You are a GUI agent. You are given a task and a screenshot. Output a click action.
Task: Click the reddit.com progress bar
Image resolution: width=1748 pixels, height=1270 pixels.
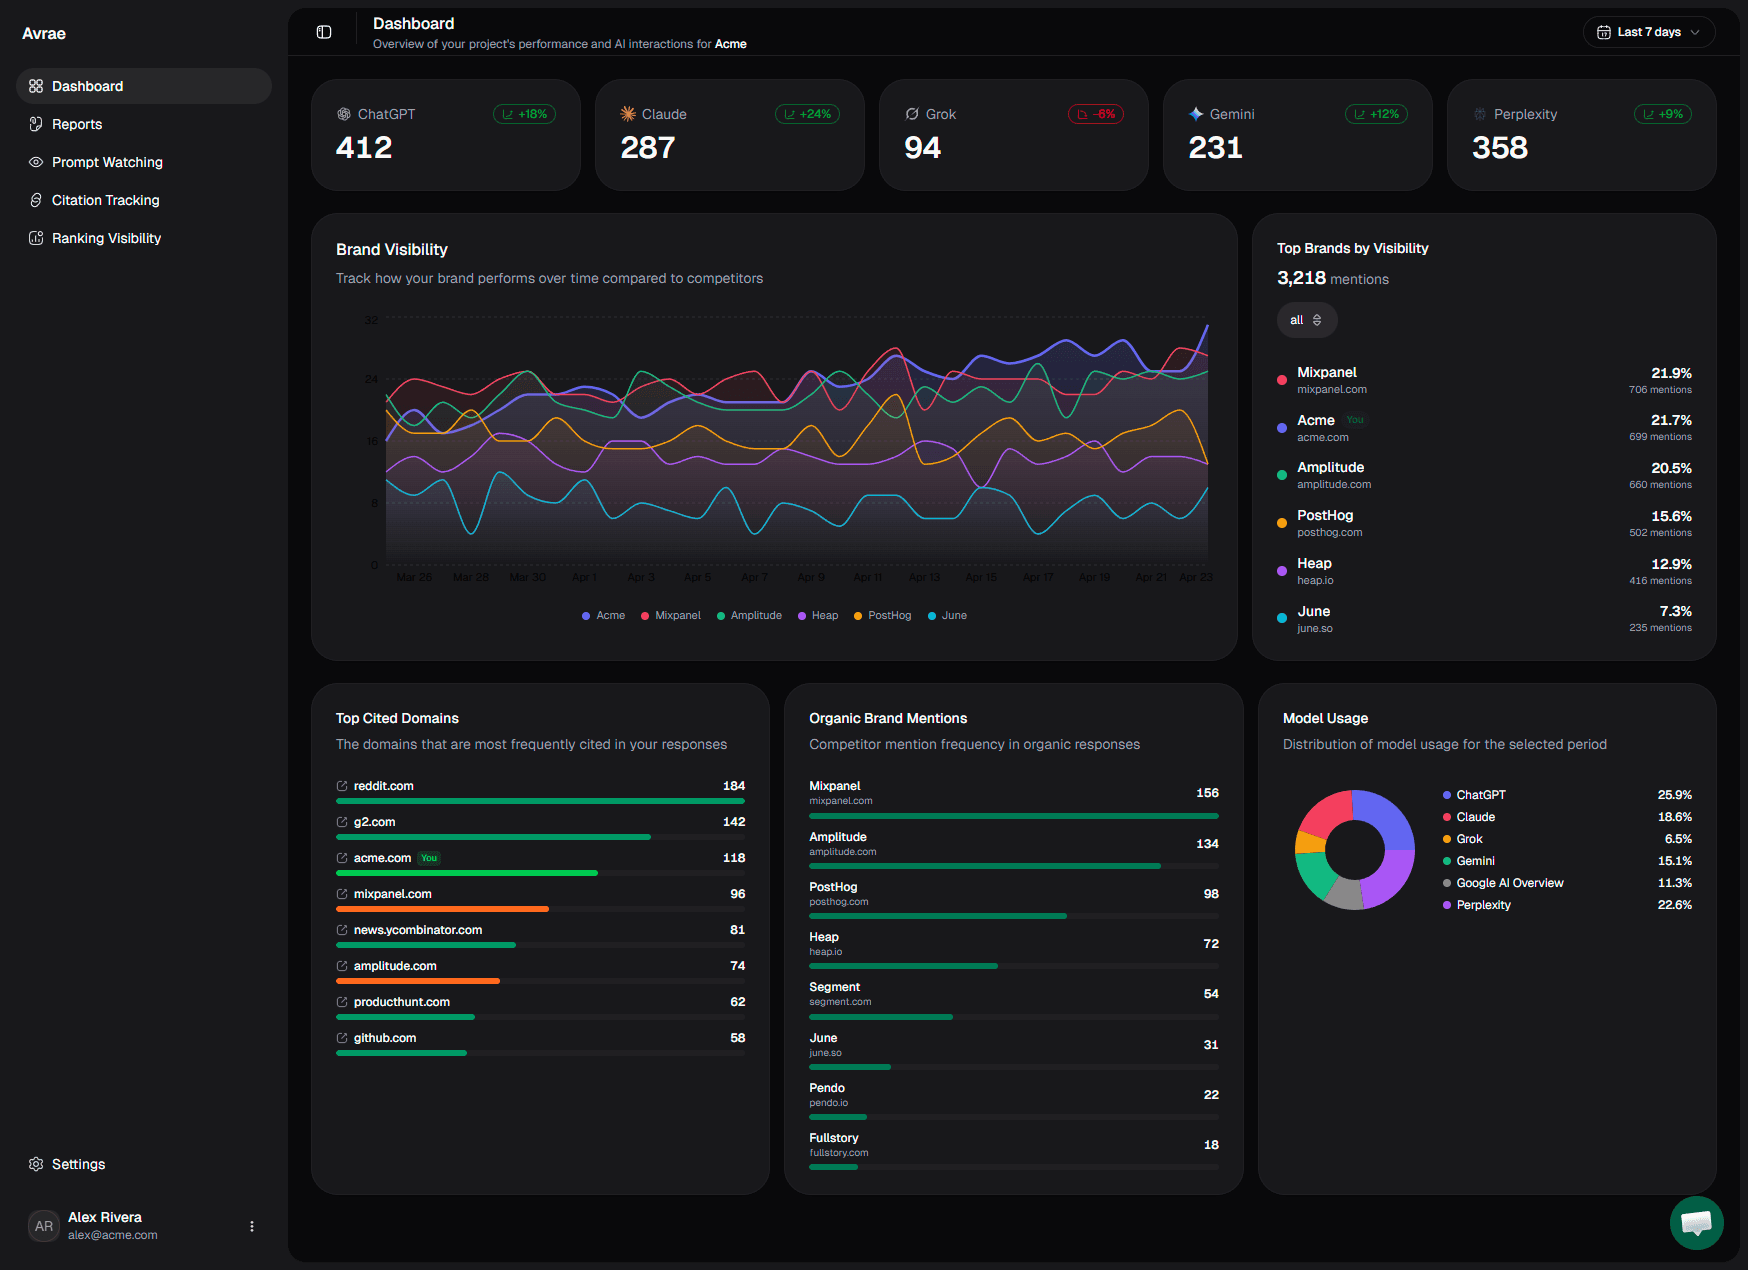click(540, 801)
